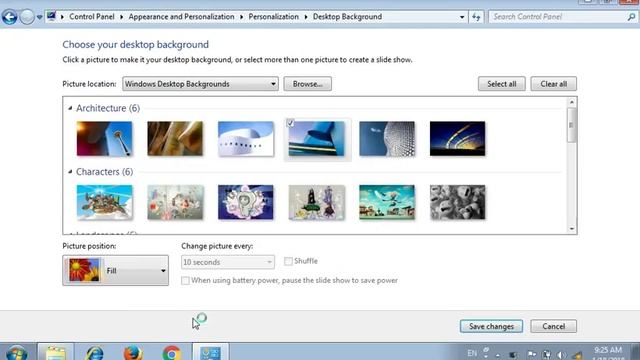The height and width of the screenshot is (360, 640).
Task: Pick the grayscale creatures character wallpaper
Action: pyautogui.click(x=458, y=202)
